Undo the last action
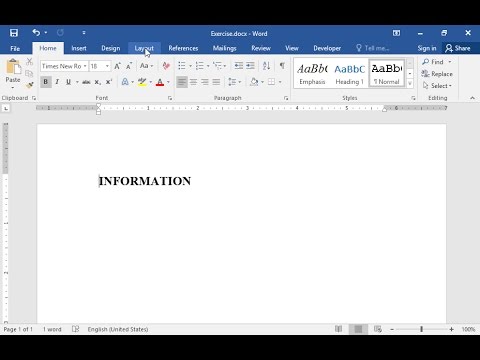 pyautogui.click(x=36, y=32)
